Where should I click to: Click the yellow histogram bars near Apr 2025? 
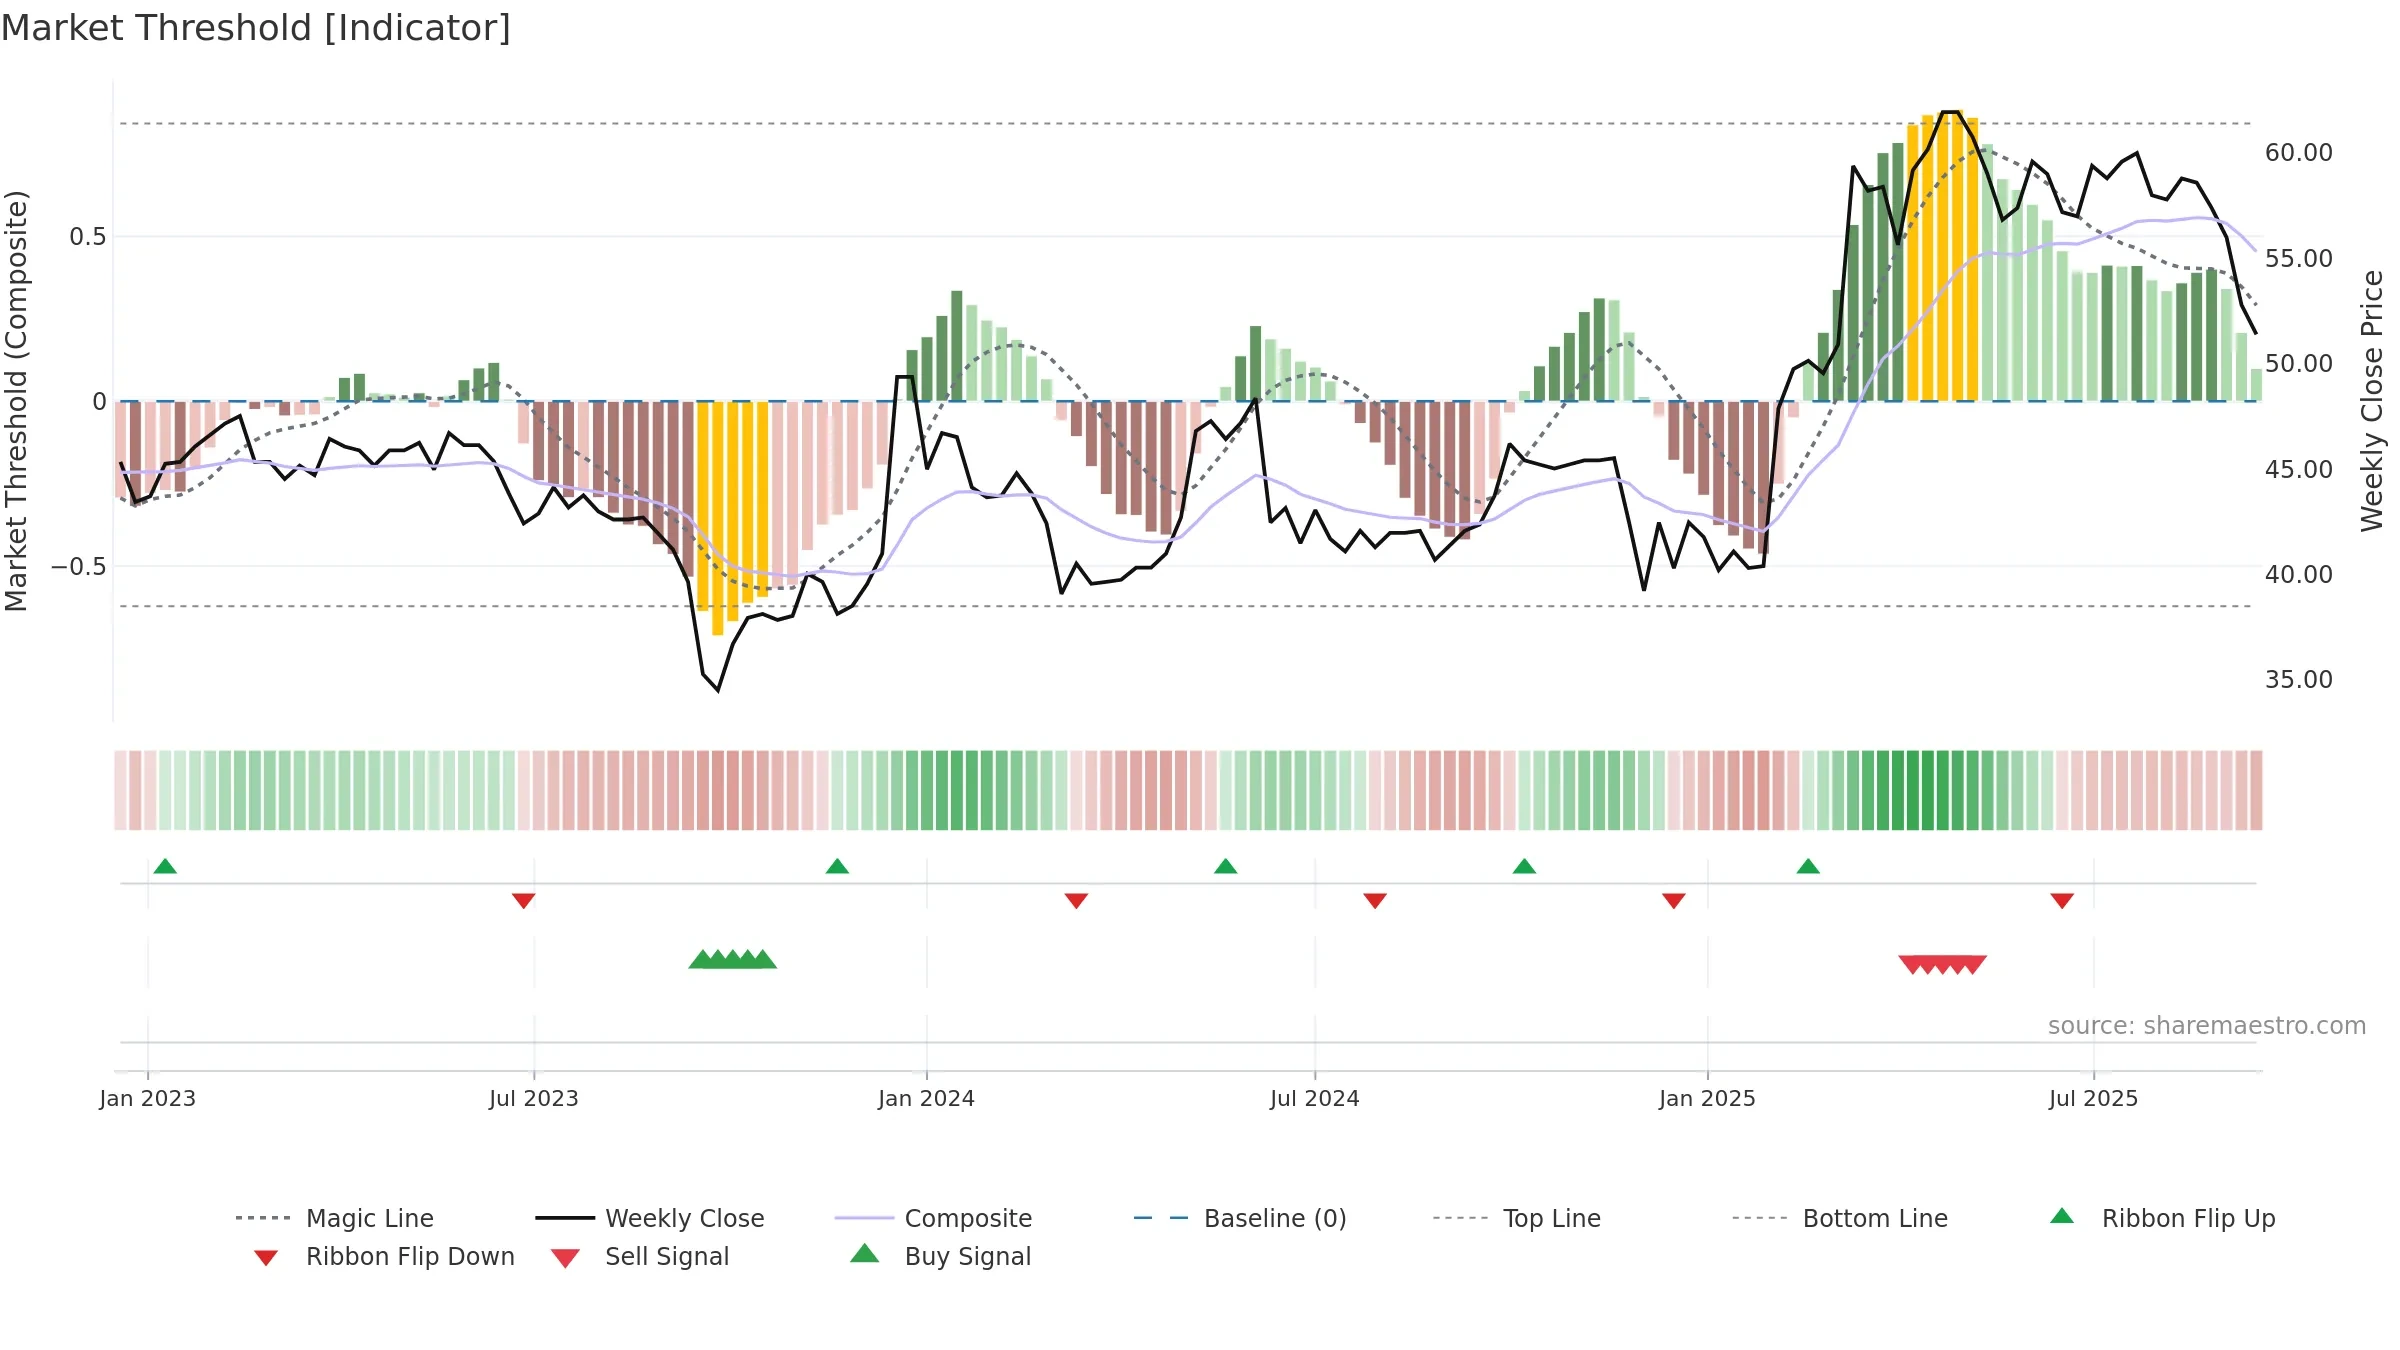point(1942,256)
